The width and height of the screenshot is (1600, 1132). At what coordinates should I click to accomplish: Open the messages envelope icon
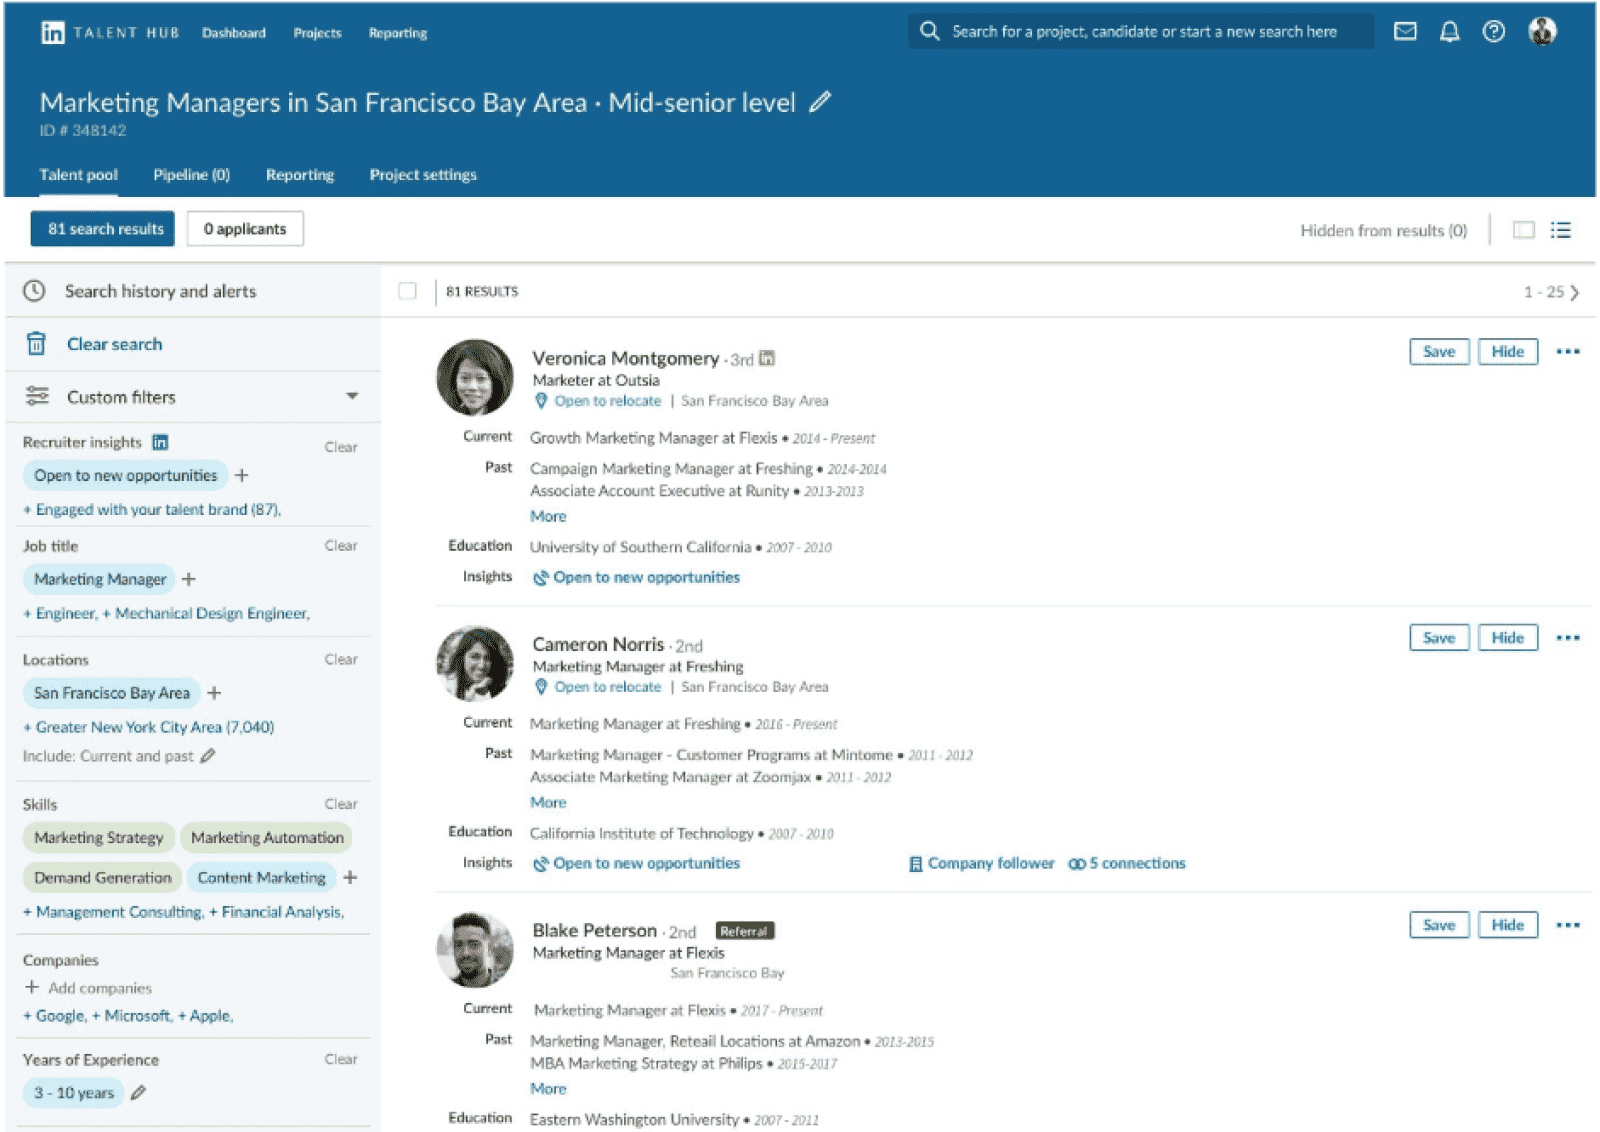click(1405, 32)
